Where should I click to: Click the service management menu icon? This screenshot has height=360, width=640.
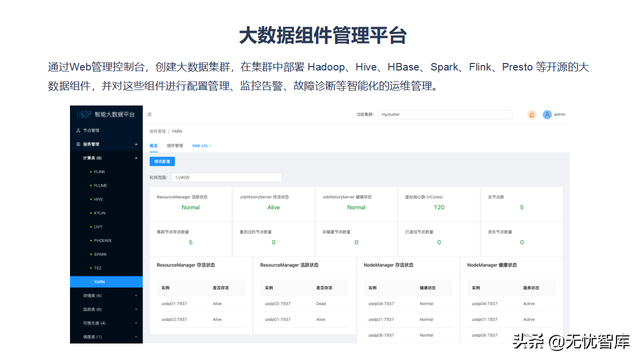pyautogui.click(x=78, y=144)
